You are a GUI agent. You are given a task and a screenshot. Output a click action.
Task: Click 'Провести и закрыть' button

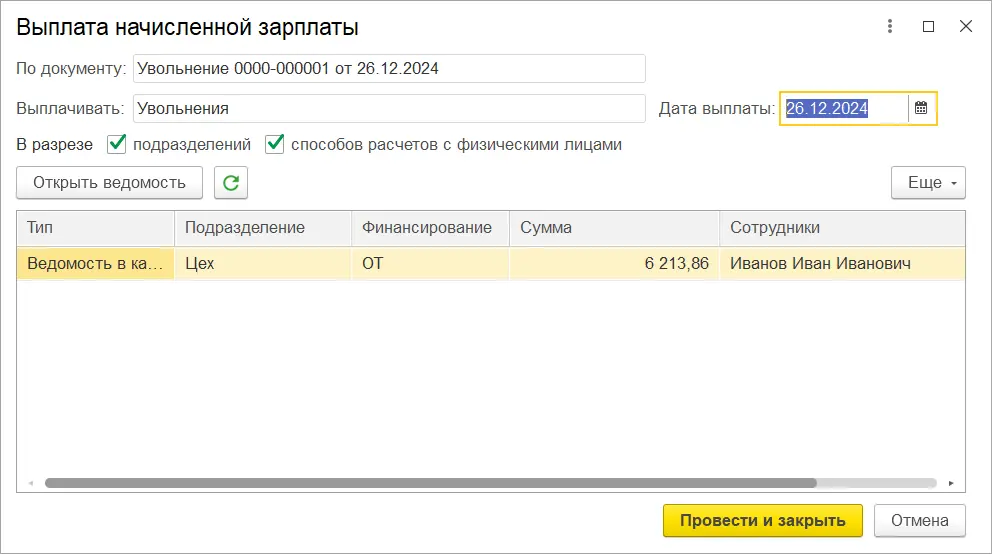pos(762,520)
